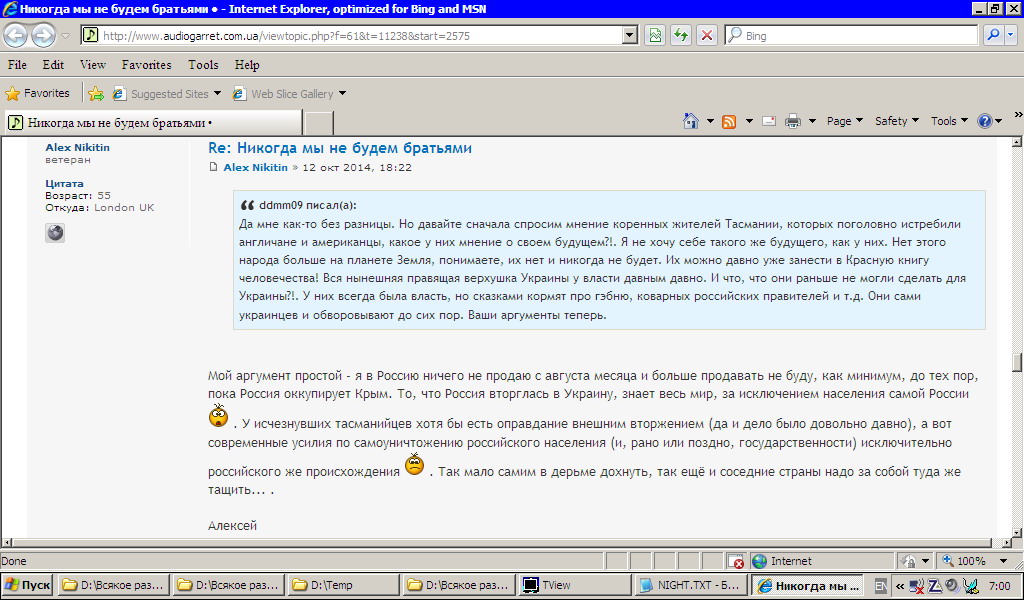Click Alex Nikitin author link beside post date
Screen dimensions: 1024x600
(255, 167)
